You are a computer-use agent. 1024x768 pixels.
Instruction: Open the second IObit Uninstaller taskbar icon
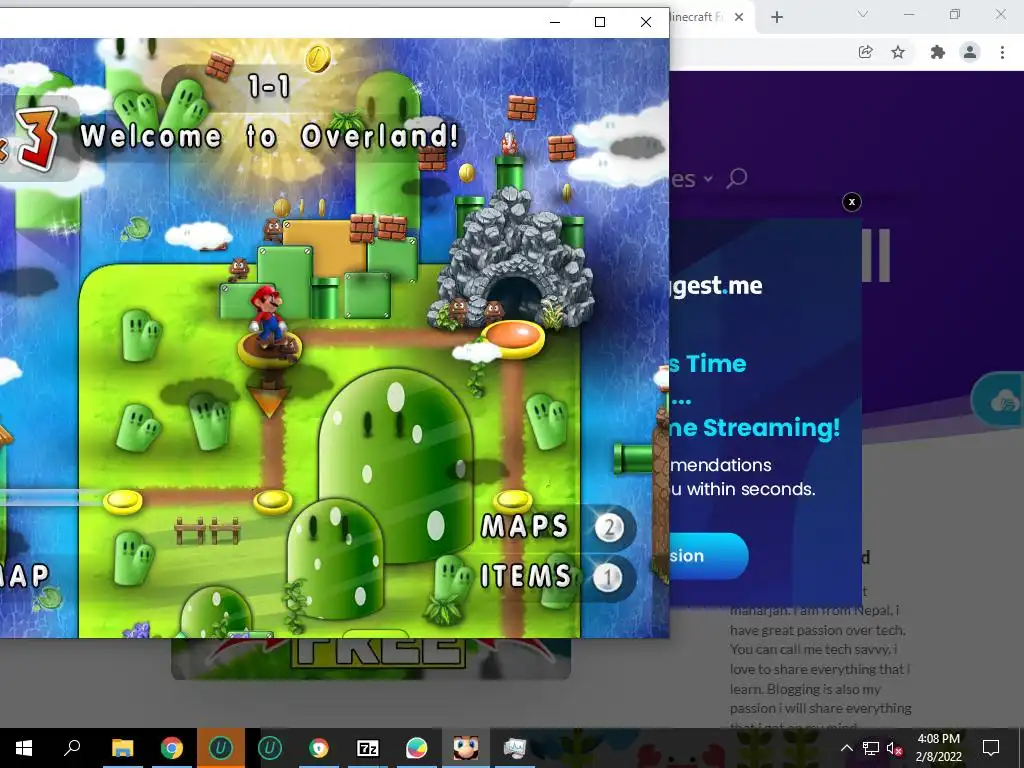pyautogui.click(x=270, y=748)
